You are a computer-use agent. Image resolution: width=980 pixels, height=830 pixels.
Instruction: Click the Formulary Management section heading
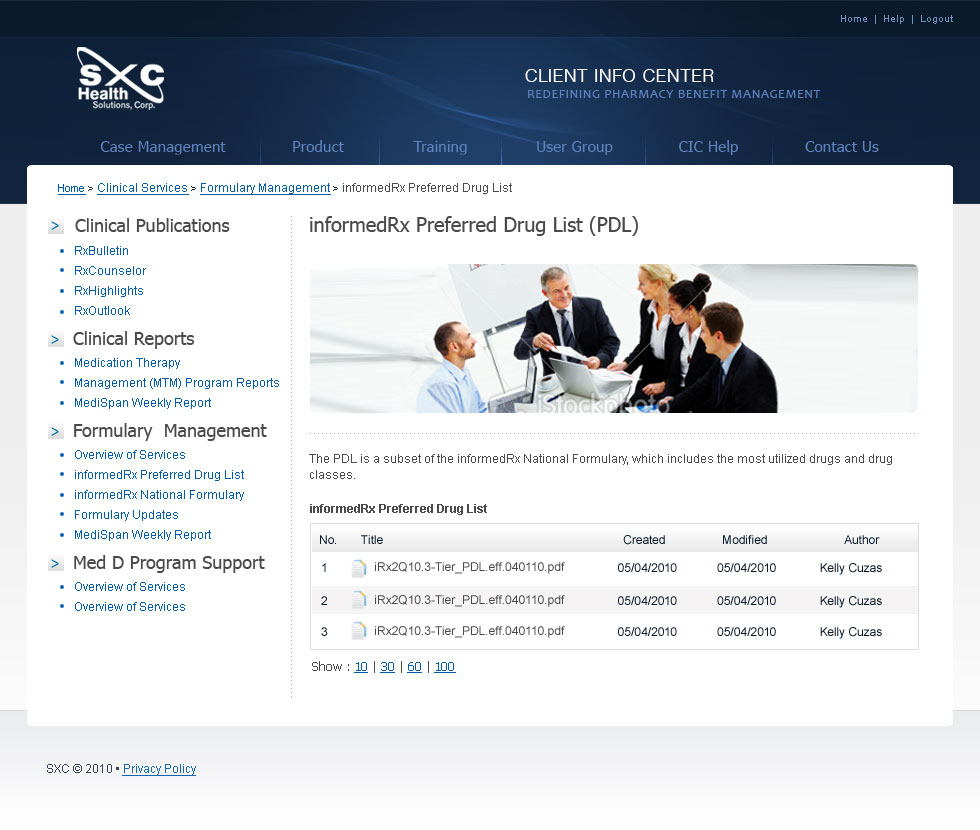click(x=169, y=431)
